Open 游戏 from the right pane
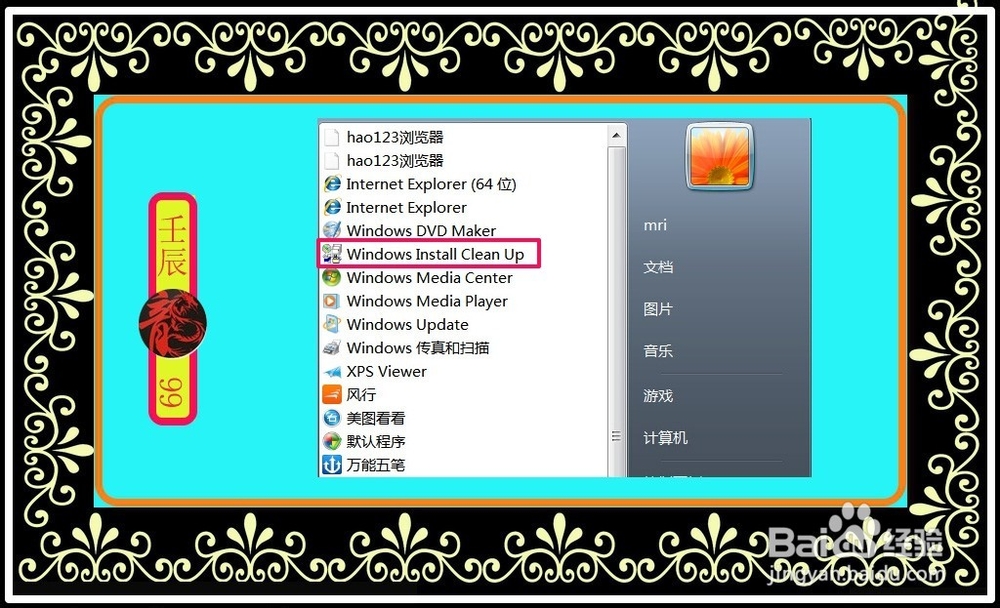This screenshot has width=1000, height=608. (x=658, y=396)
